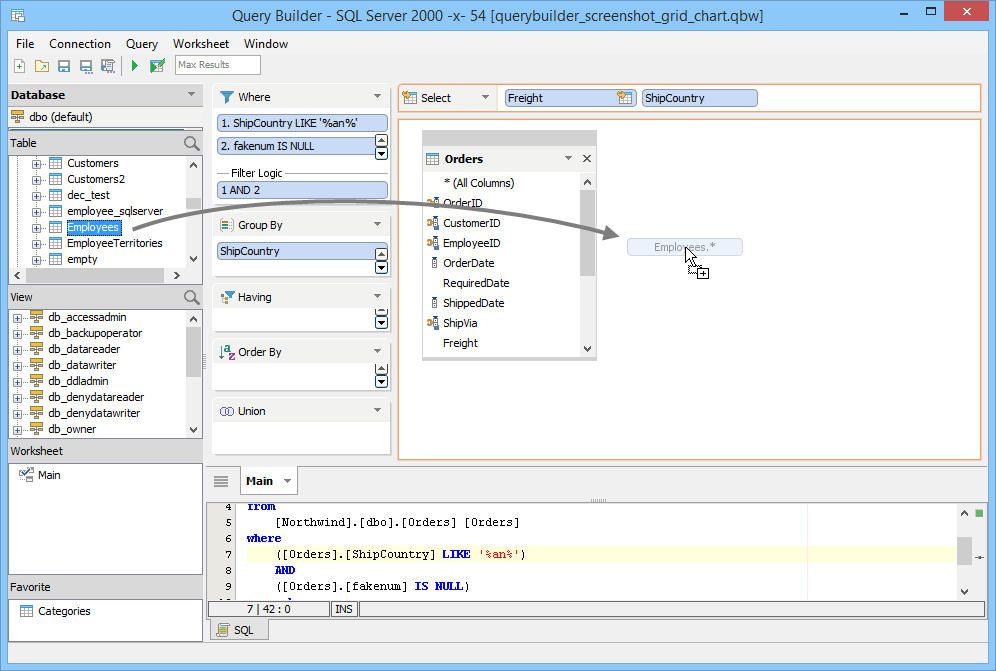The width and height of the screenshot is (996, 671).
Task: Select the empty table in the tree
Action: tap(82, 259)
